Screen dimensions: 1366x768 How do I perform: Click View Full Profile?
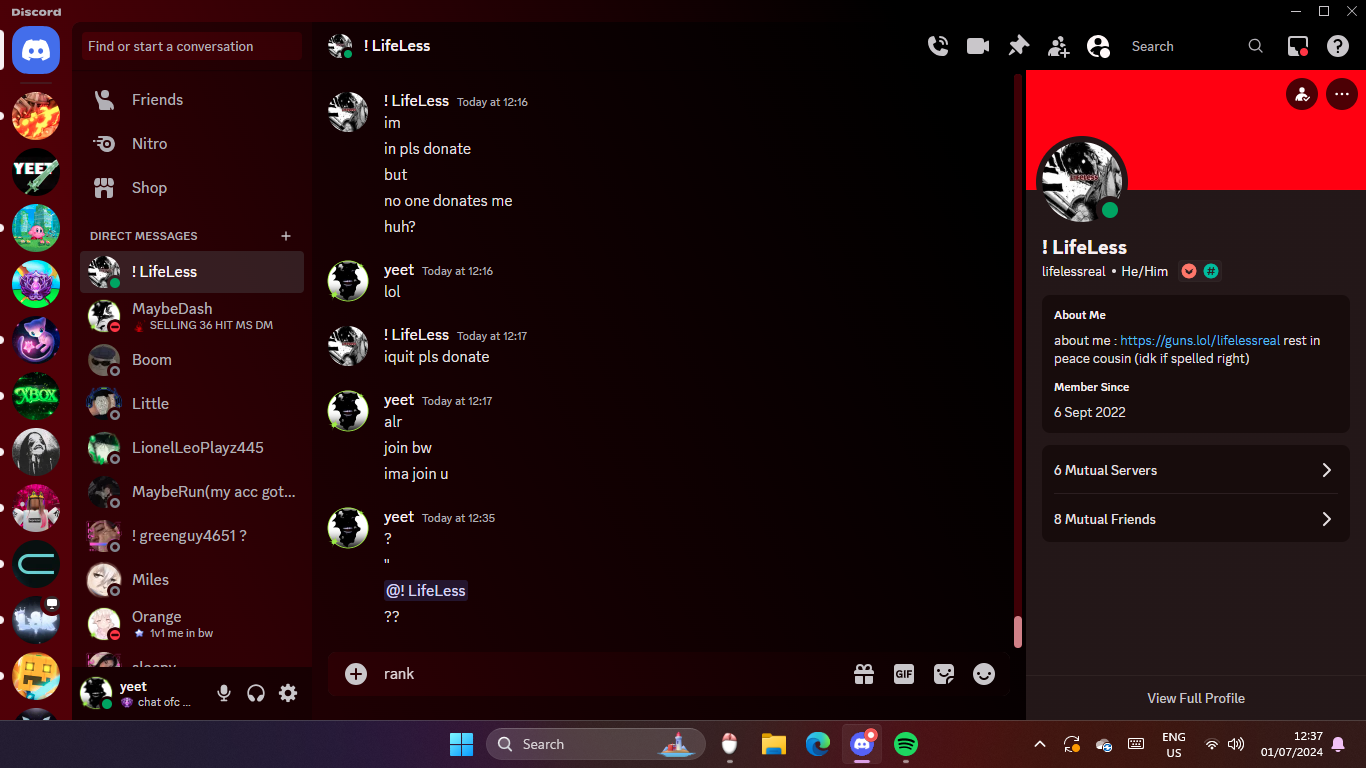point(1195,698)
